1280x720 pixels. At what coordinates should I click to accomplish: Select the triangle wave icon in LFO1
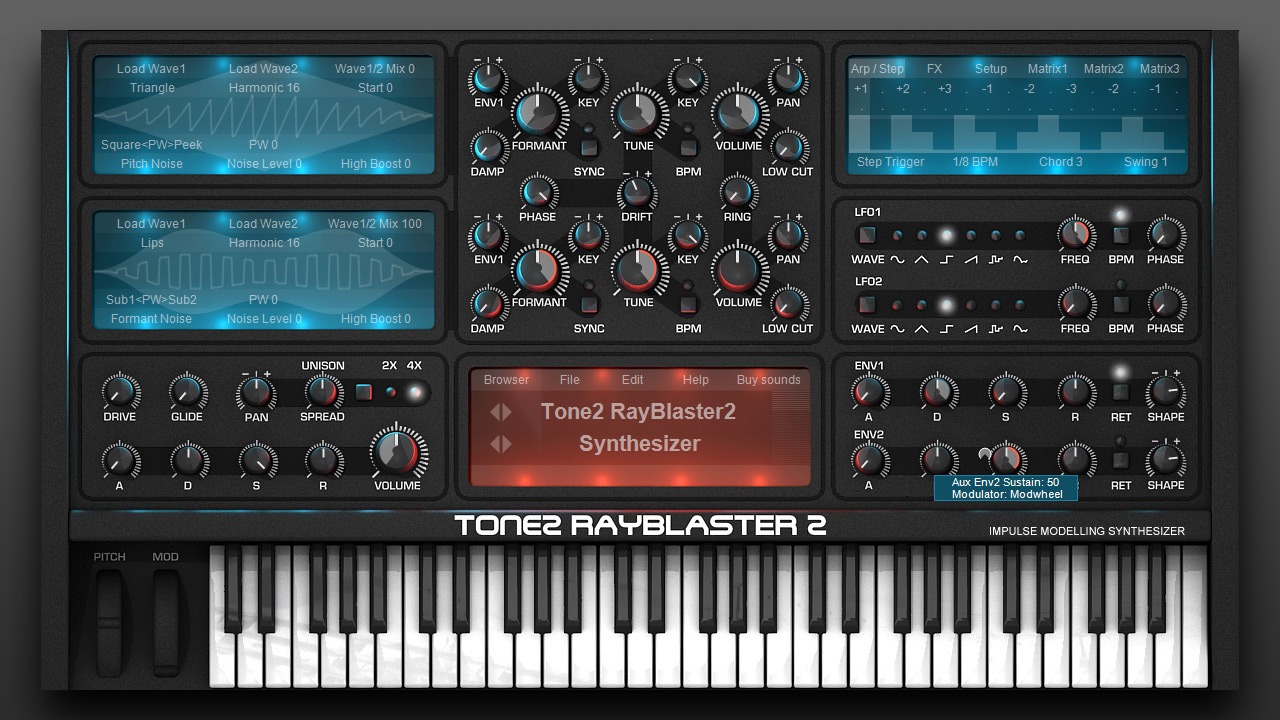click(922, 260)
